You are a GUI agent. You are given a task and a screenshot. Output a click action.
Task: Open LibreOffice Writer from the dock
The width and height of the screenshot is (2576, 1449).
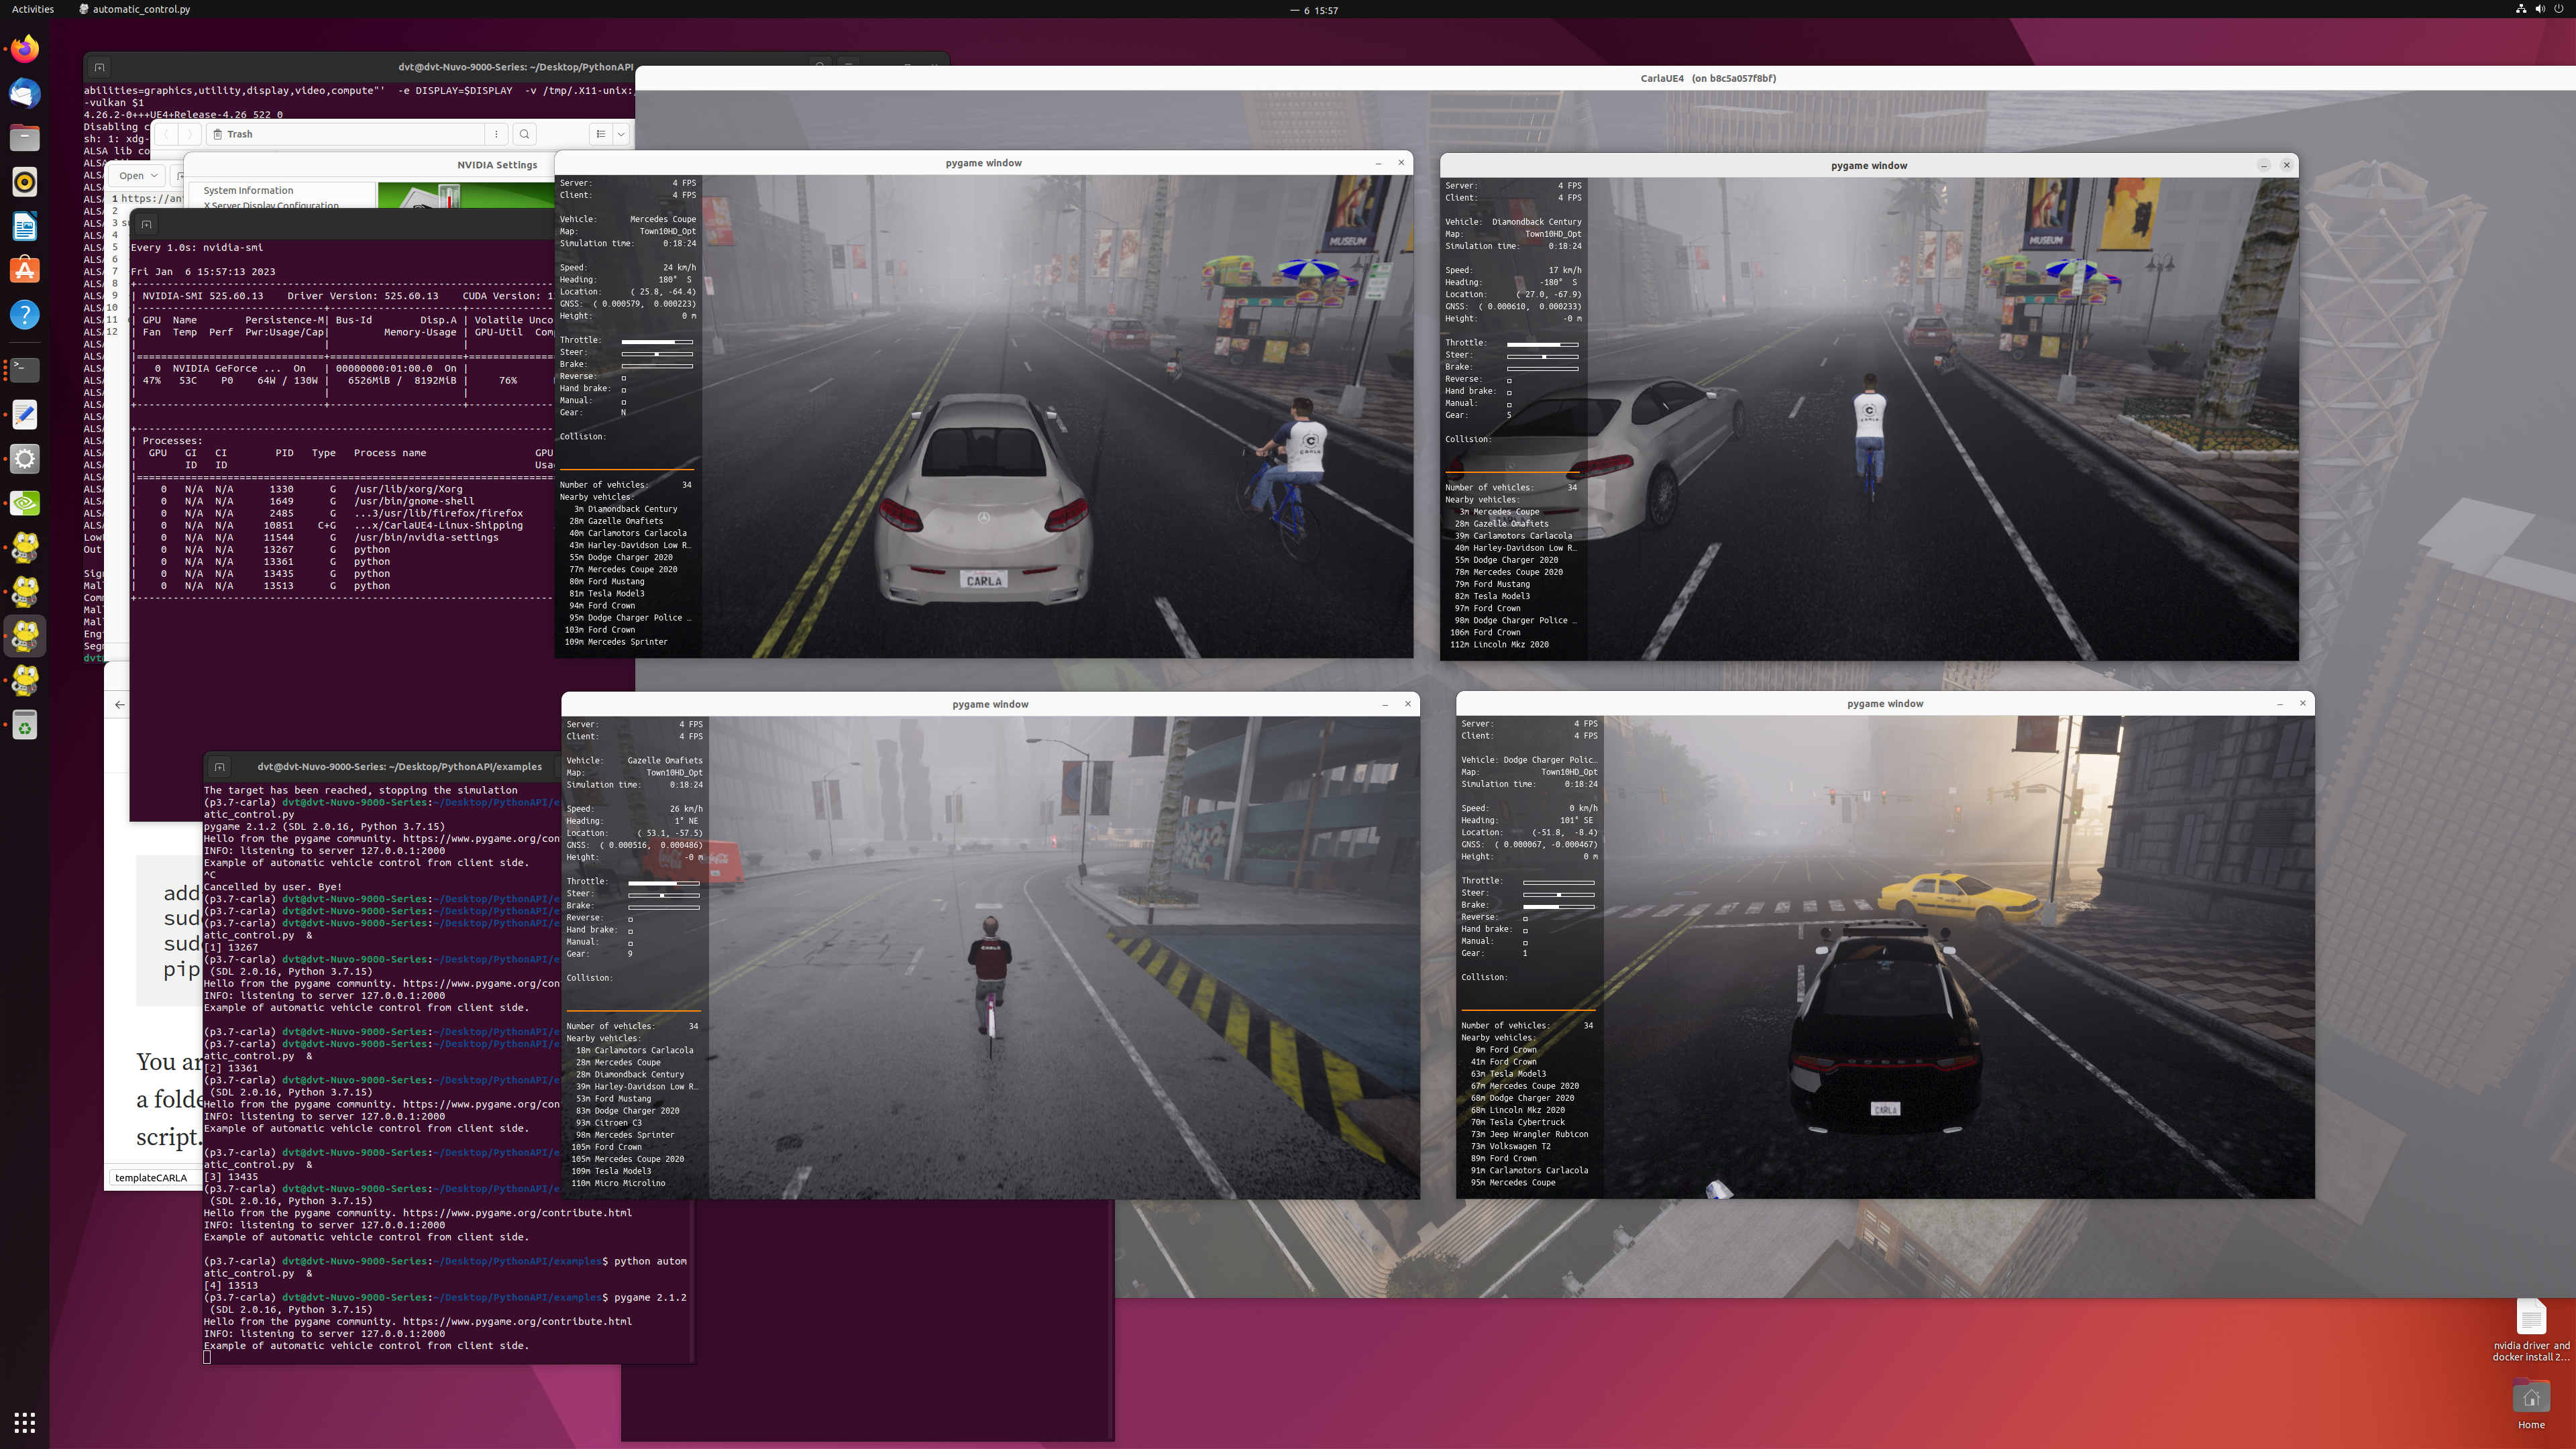(25, 226)
